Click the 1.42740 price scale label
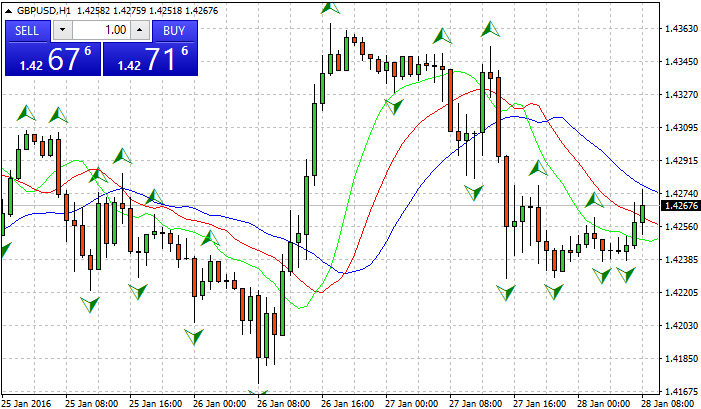Viewport: 701px width, 409px height. (681, 194)
